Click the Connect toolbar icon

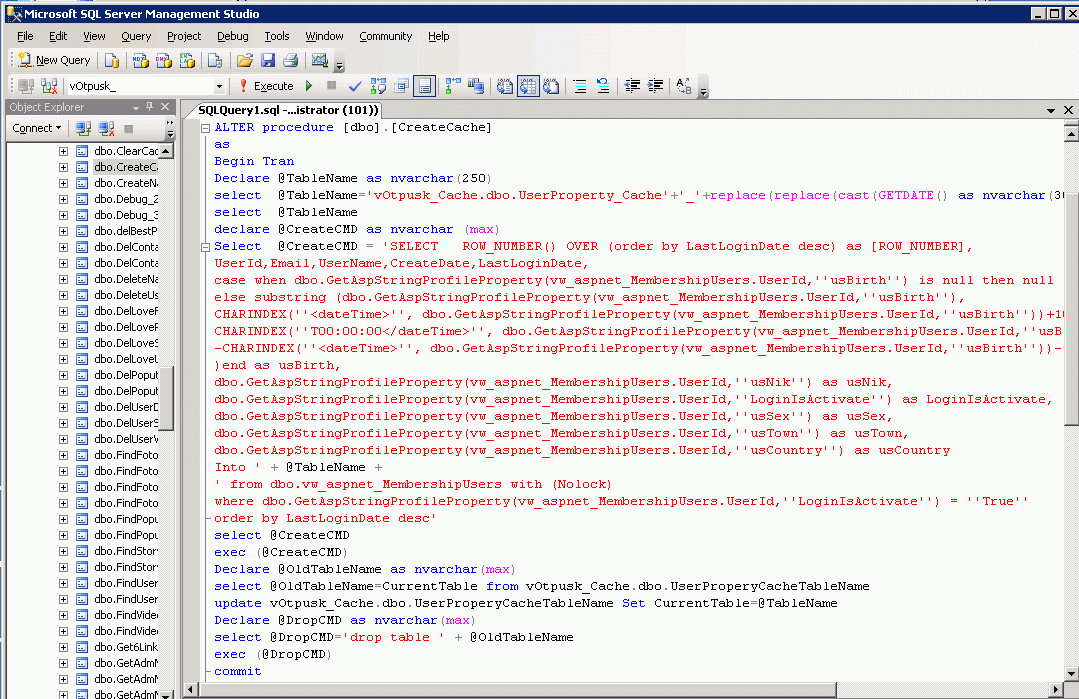point(26,86)
